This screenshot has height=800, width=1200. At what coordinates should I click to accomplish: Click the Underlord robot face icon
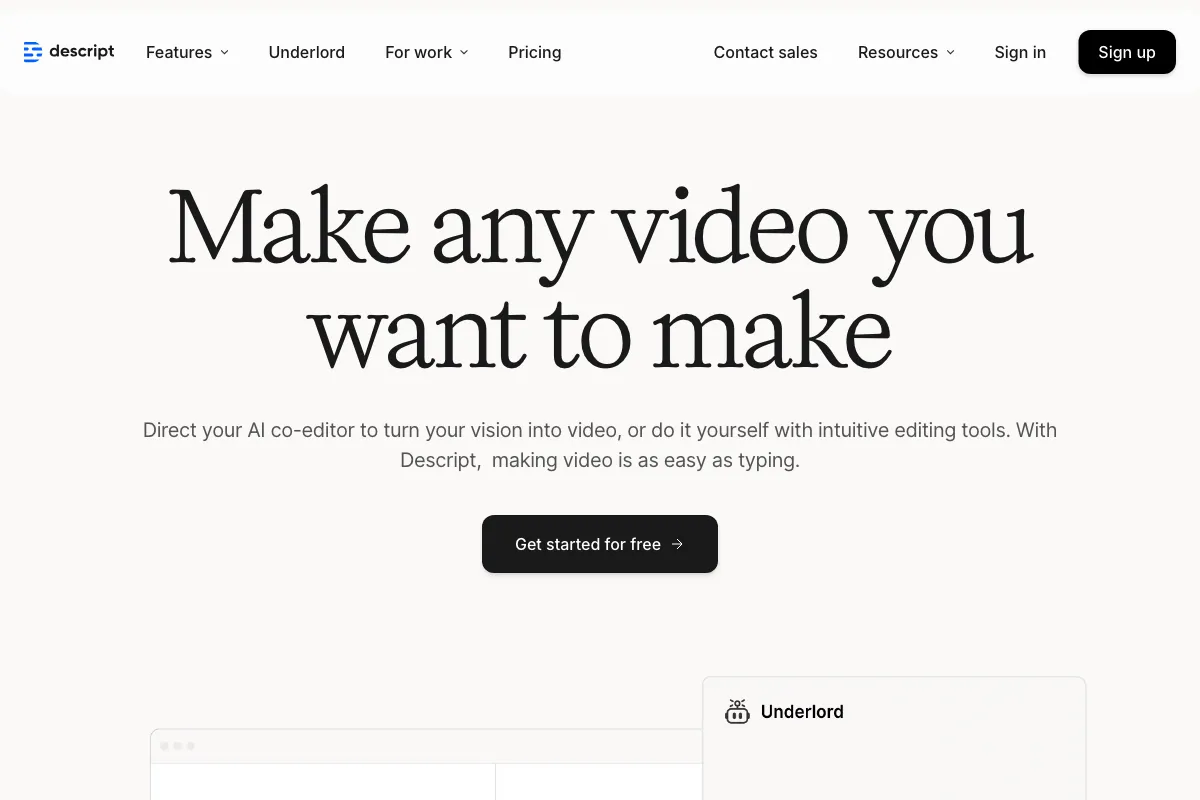point(737,716)
